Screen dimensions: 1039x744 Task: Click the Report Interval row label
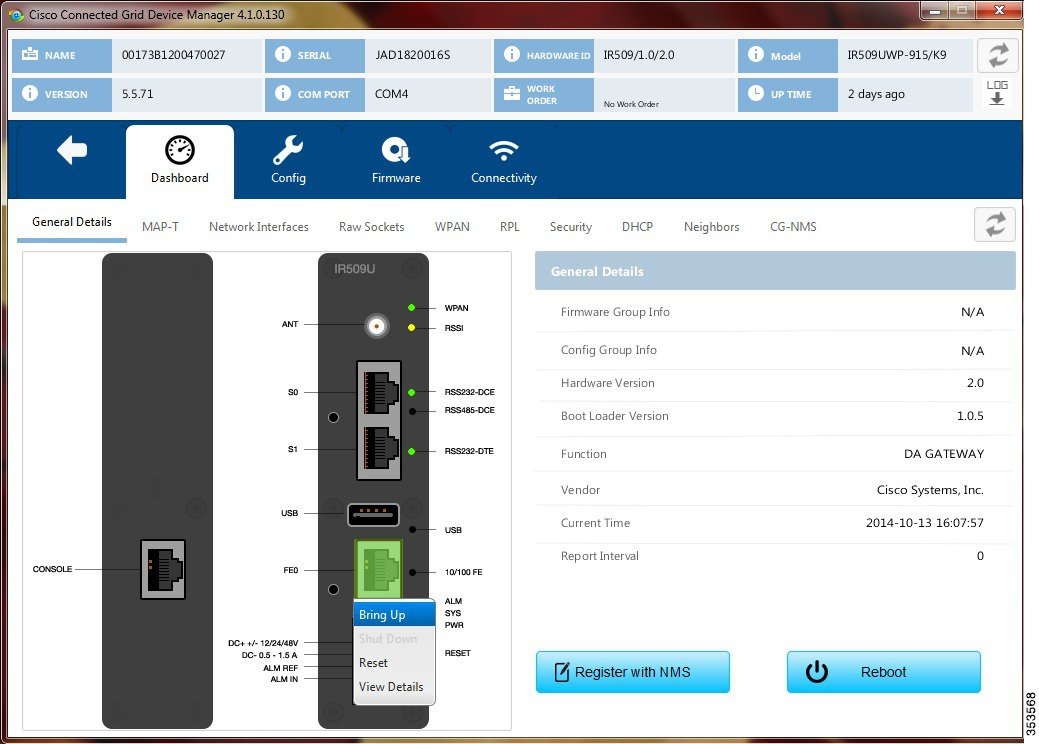pos(600,556)
